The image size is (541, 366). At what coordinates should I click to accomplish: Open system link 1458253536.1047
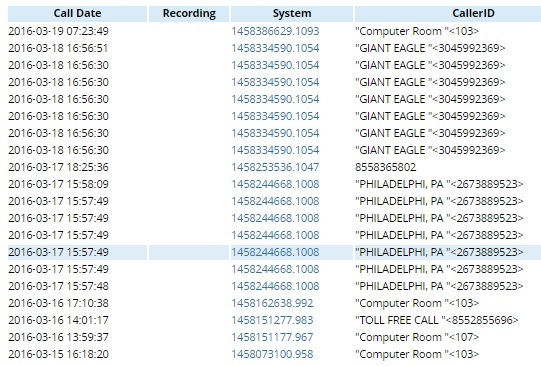click(x=275, y=167)
